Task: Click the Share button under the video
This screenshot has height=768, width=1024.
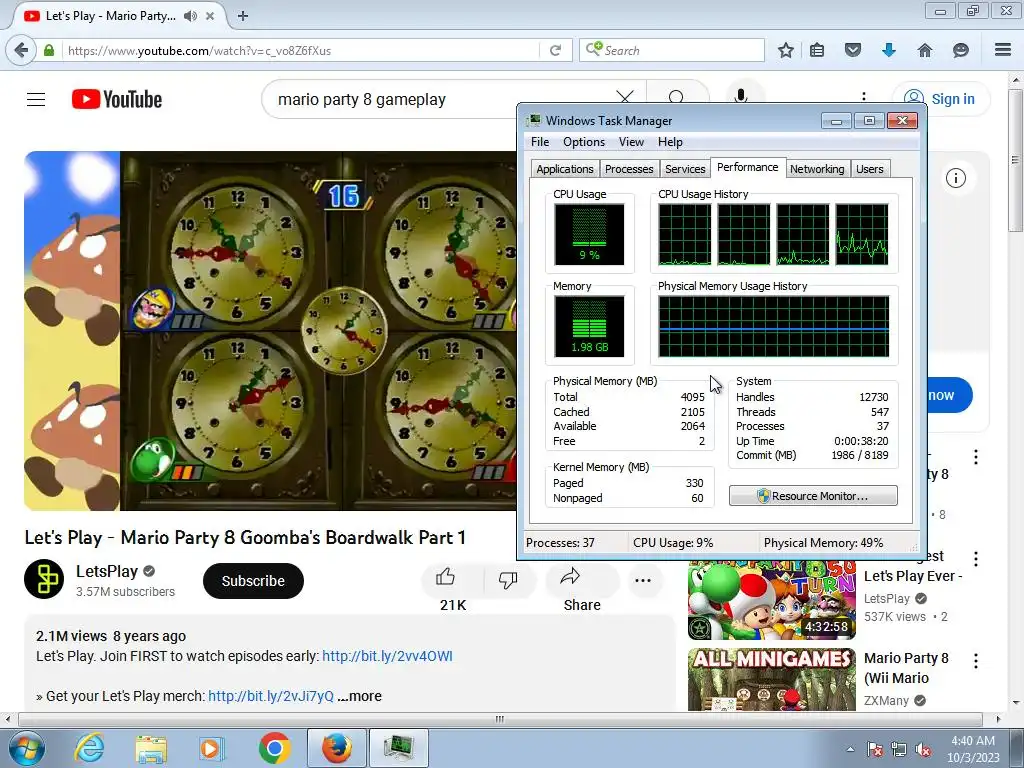Action: point(582,589)
